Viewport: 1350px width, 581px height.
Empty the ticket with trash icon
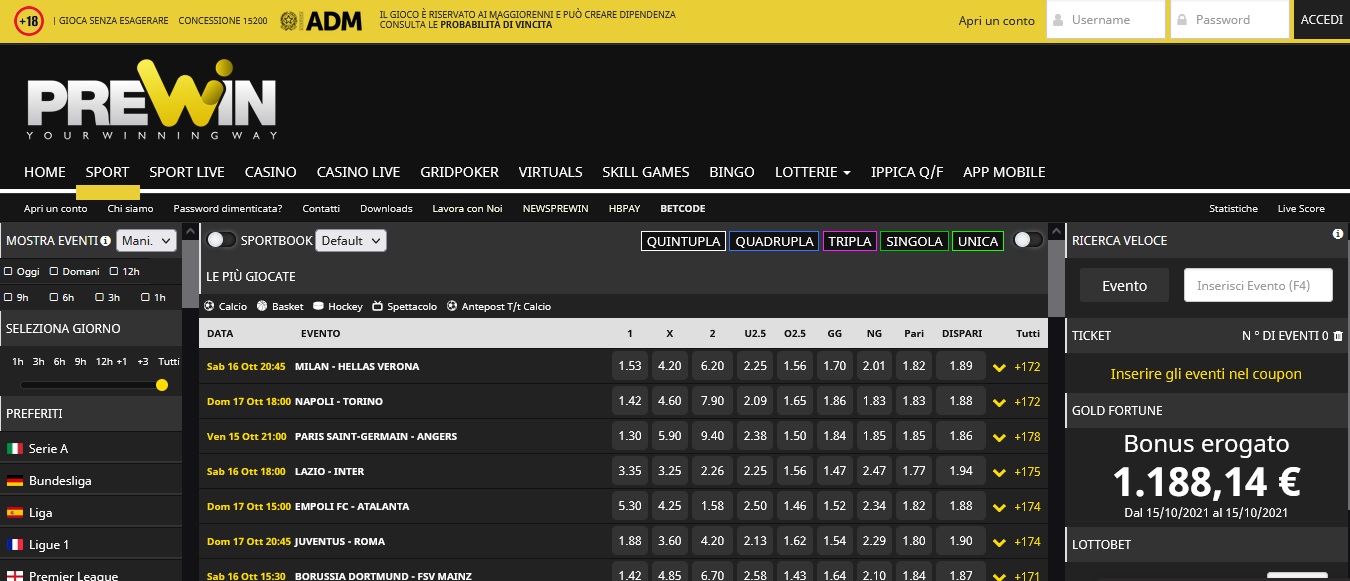(x=1338, y=336)
